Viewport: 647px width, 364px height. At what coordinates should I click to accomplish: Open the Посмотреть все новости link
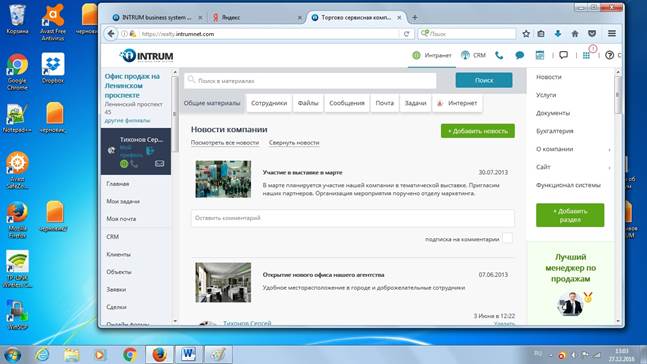(x=225, y=142)
